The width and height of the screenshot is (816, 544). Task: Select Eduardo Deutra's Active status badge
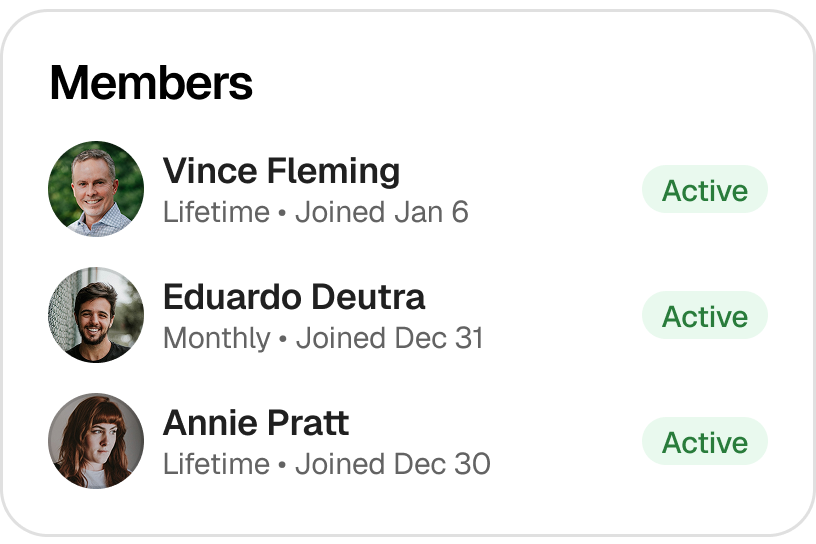pyautogui.click(x=704, y=316)
